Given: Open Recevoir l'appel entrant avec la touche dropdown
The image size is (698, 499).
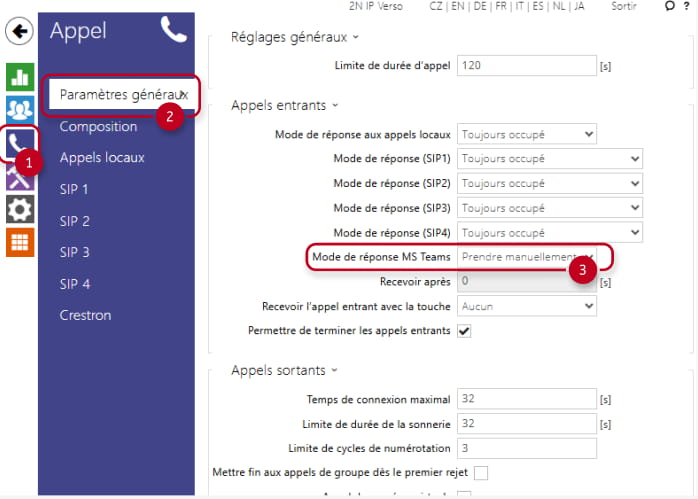Looking at the screenshot, I should pyautogui.click(x=527, y=307).
